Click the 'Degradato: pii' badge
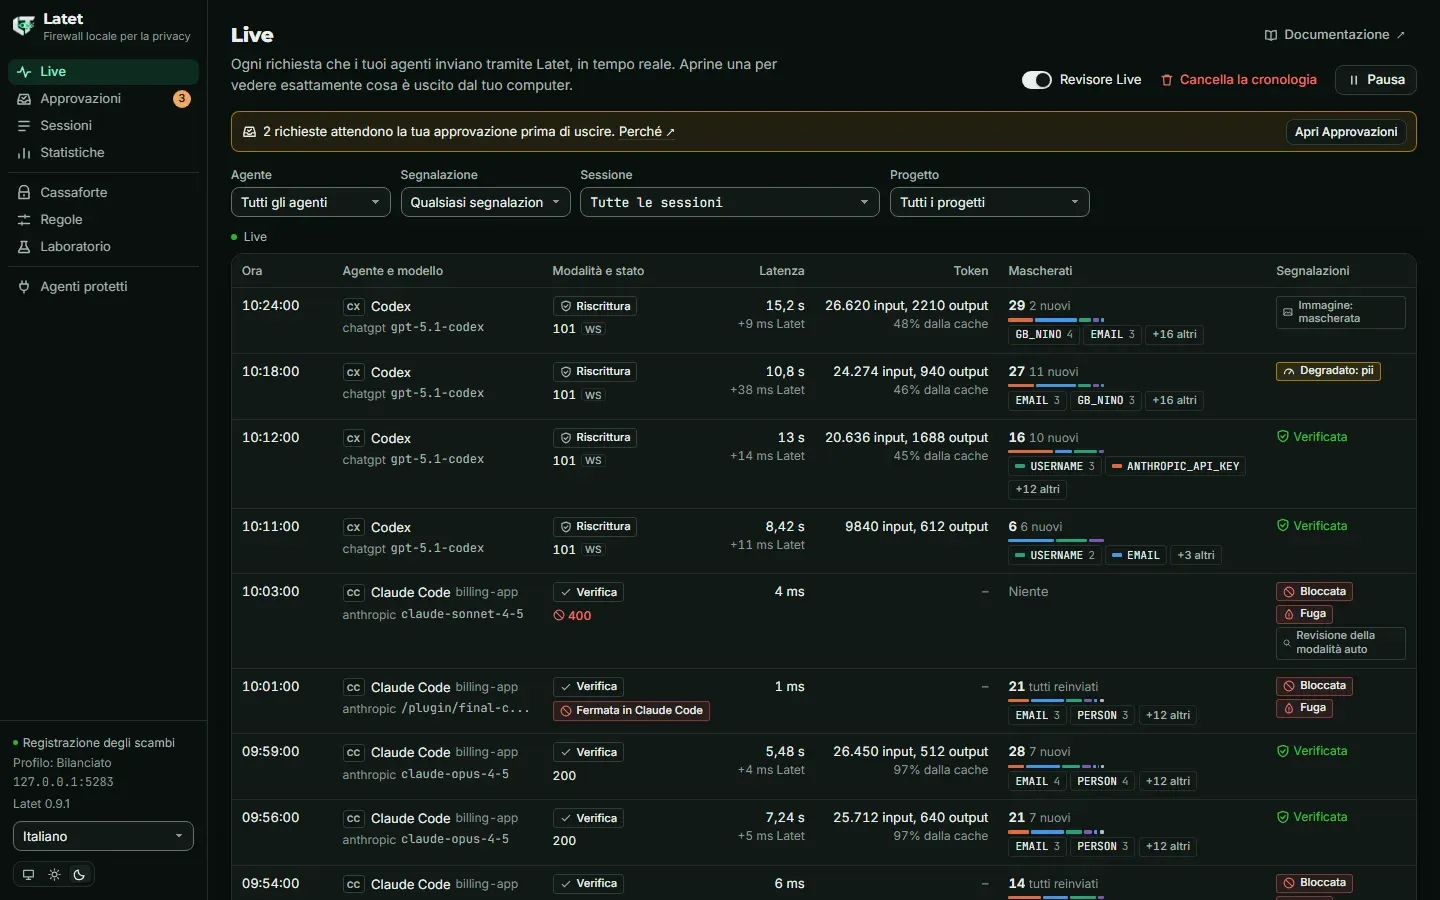The height and width of the screenshot is (900, 1440). pos(1328,371)
